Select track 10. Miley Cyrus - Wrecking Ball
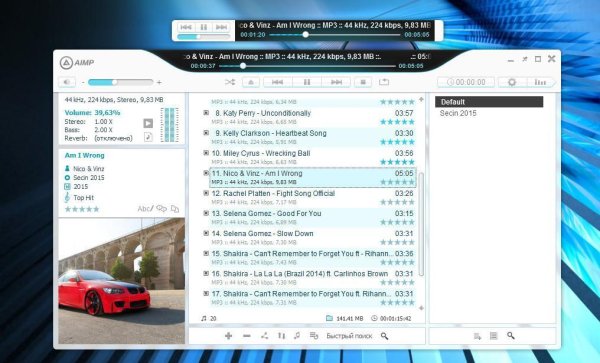Image resolution: width=600 pixels, height=363 pixels. 312,157
